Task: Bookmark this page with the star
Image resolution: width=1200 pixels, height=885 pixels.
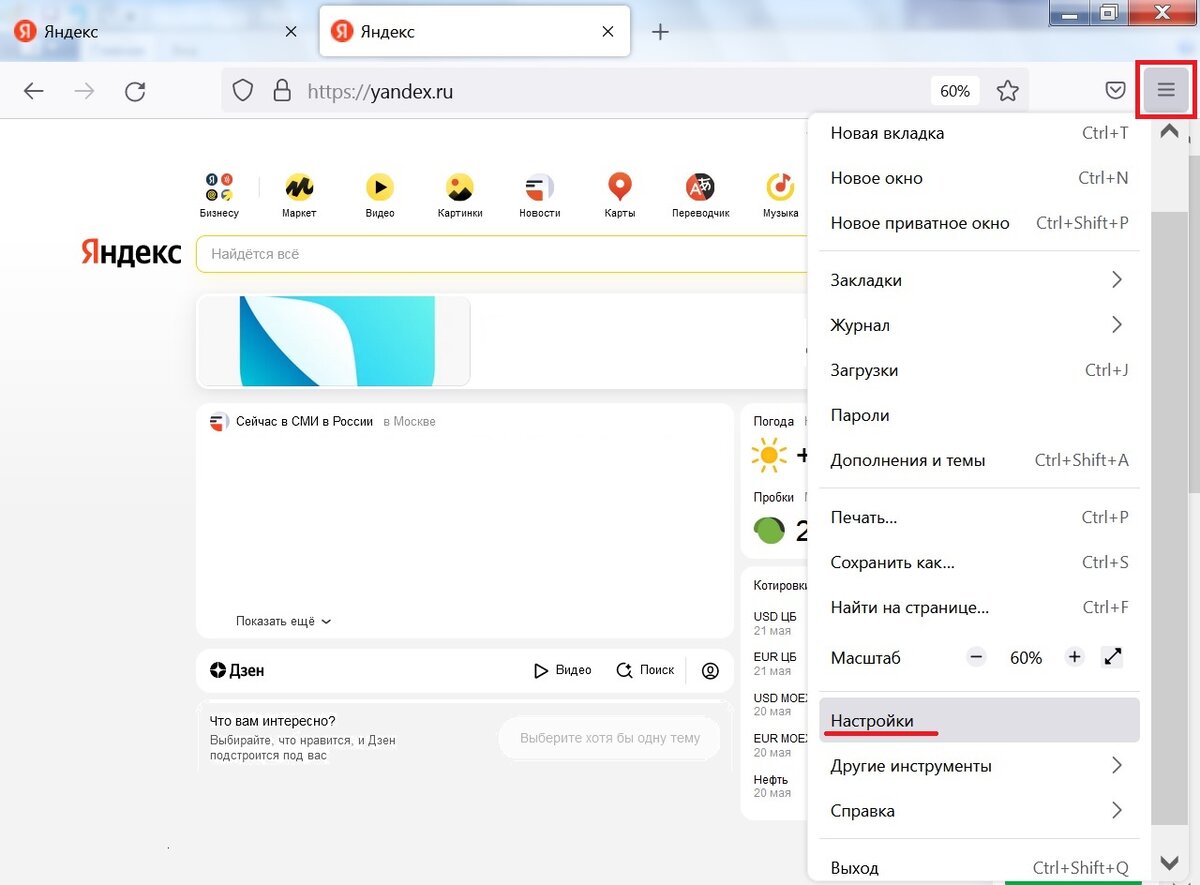Action: 1007,91
